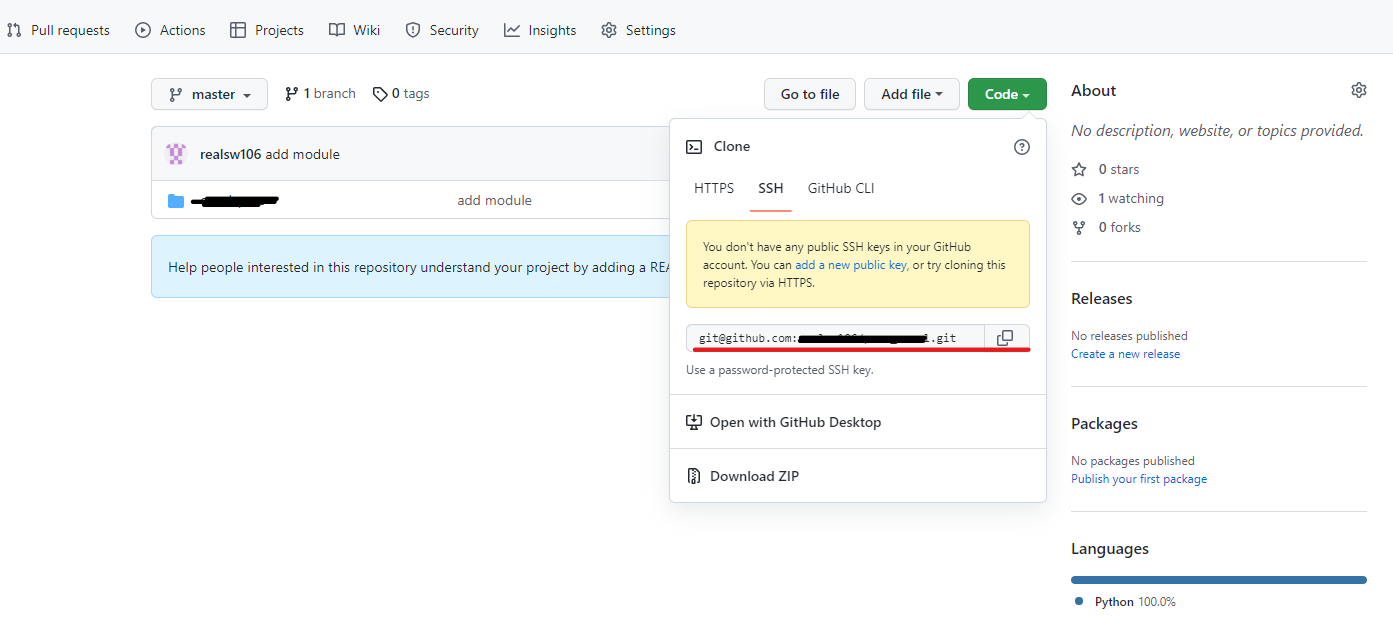Click the Security shield icon
The image size is (1393, 639).
pos(413,30)
